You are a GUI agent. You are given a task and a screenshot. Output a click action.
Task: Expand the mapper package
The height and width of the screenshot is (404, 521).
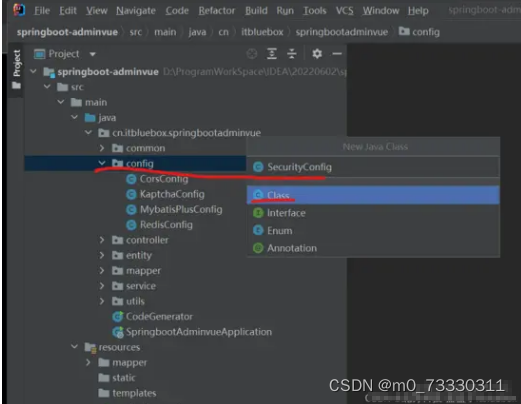coord(102,270)
